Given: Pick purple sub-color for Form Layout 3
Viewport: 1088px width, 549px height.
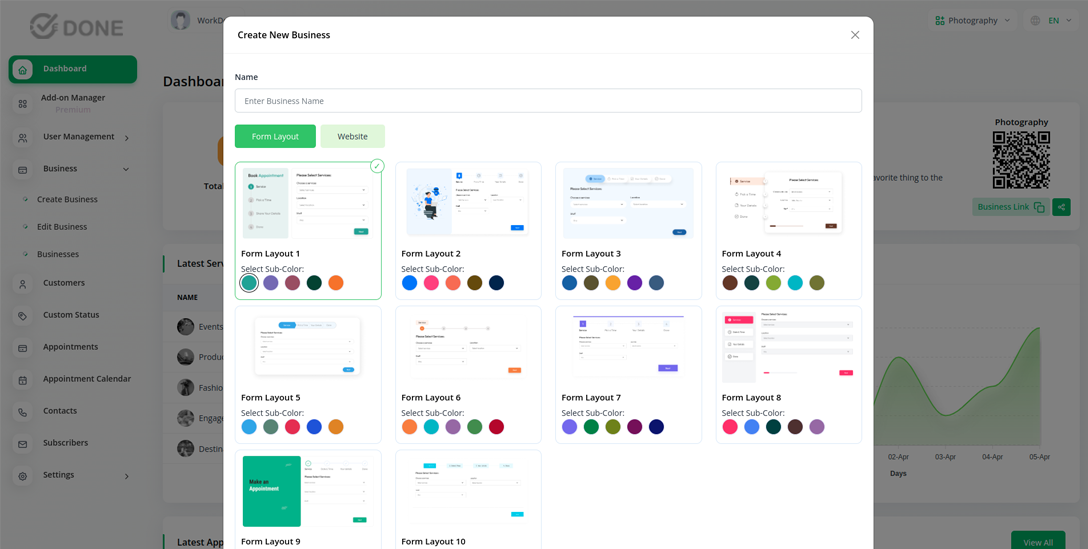Looking at the screenshot, I should click(635, 282).
